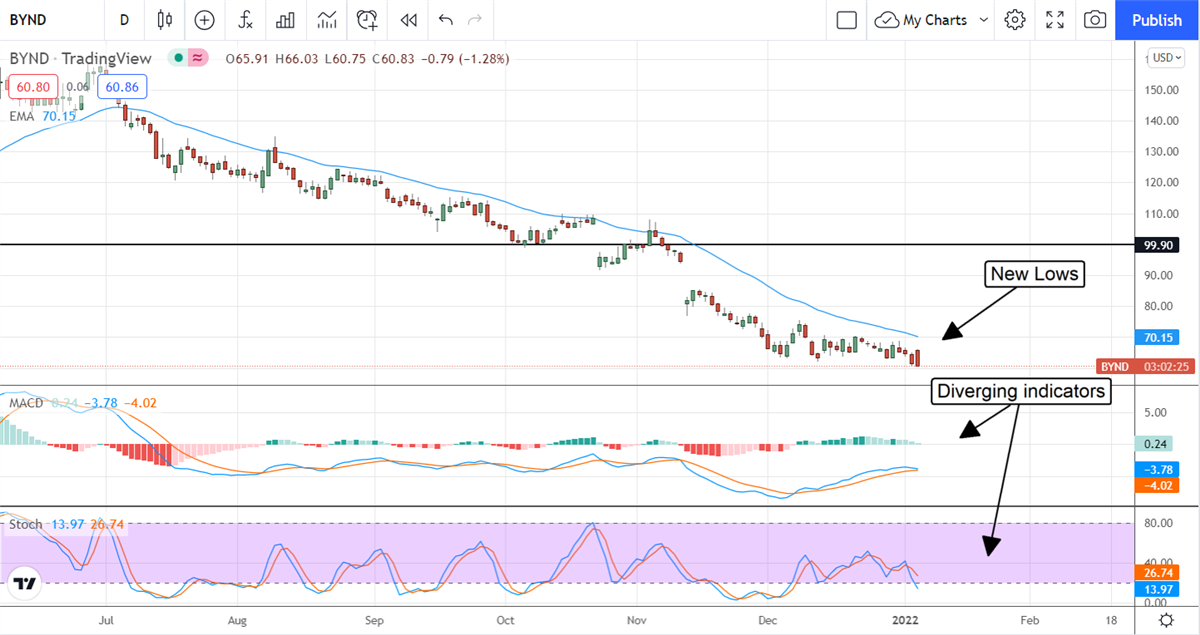Enter fullscreen mode
Image resolution: width=1200 pixels, height=635 pixels.
click(1055, 20)
